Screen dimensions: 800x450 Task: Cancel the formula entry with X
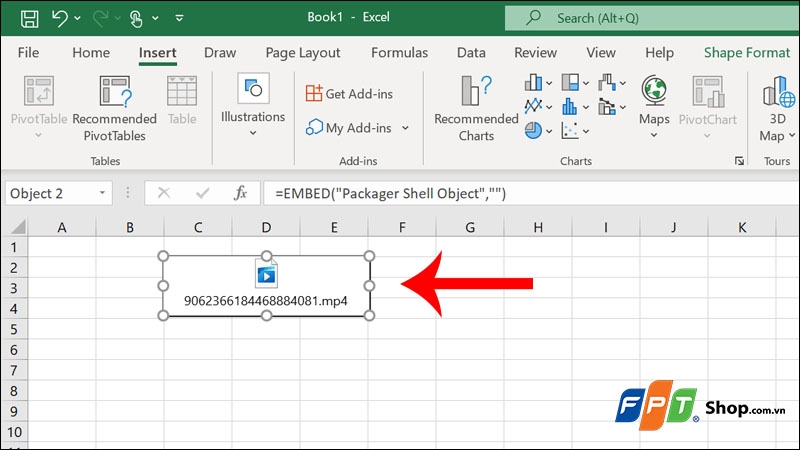164,193
